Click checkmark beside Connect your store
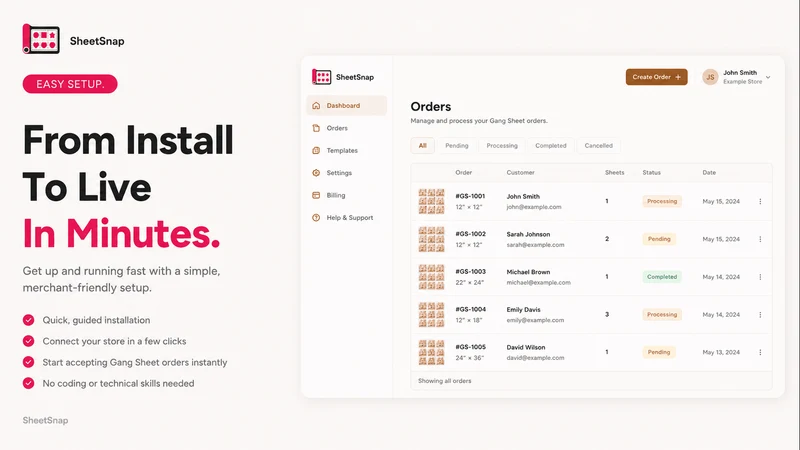Viewport: 800px width, 450px height. 29,341
